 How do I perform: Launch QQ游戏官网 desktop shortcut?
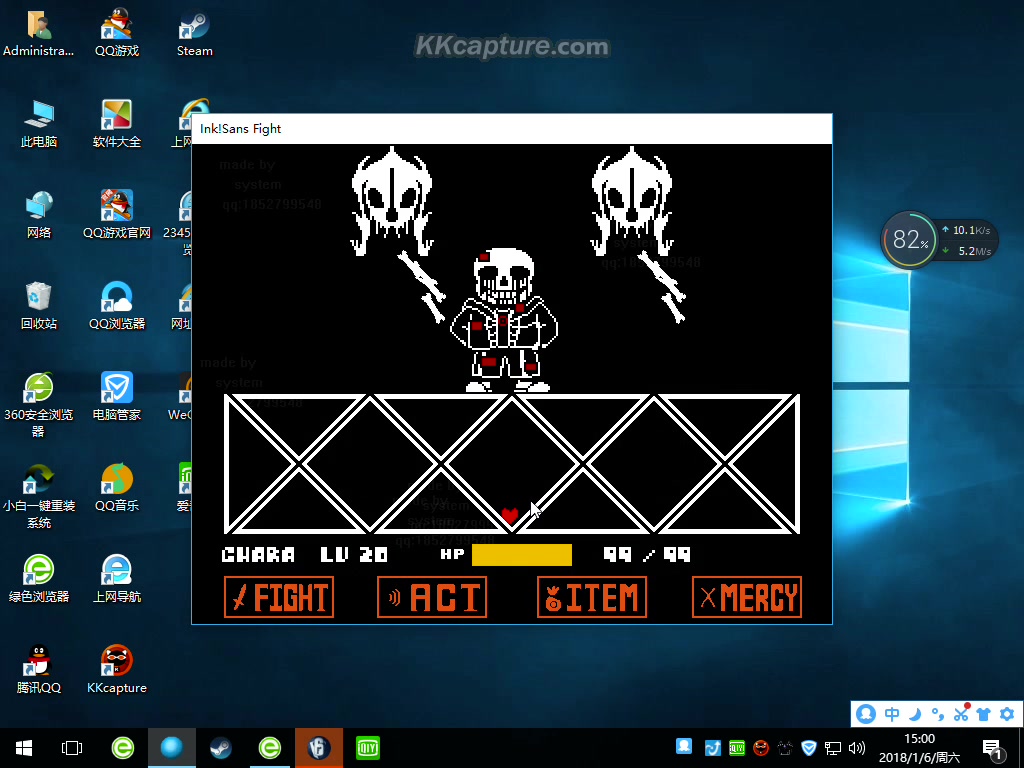click(117, 214)
